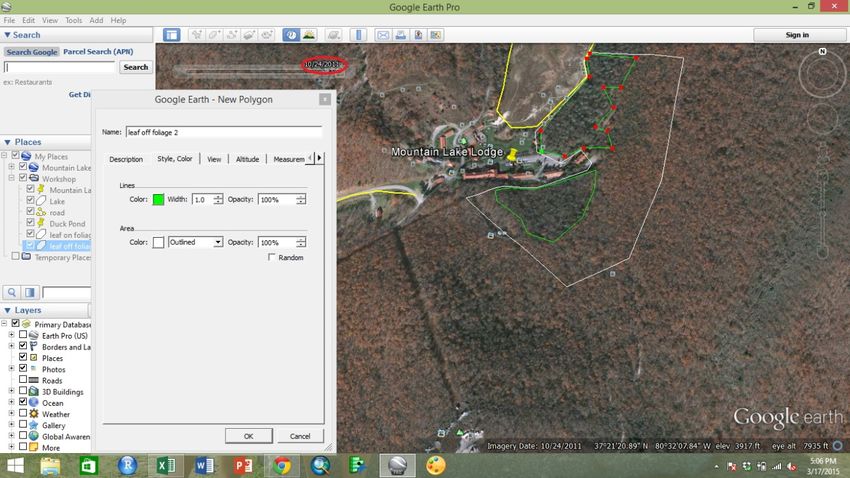Open Excel from the taskbar

click(166, 466)
